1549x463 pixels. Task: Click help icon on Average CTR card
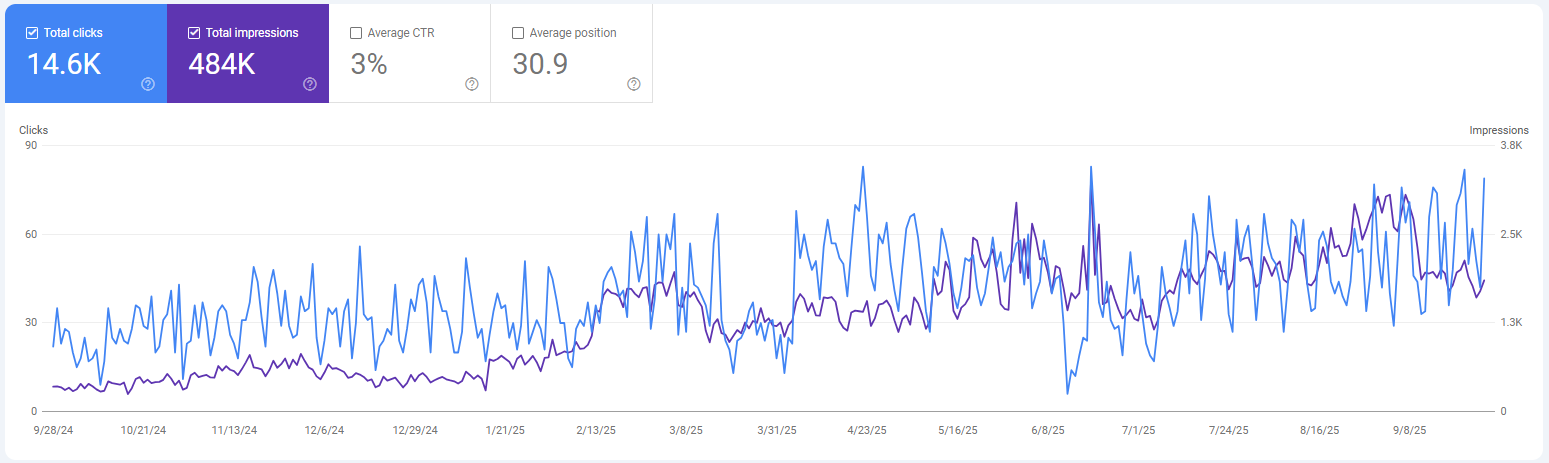point(472,84)
